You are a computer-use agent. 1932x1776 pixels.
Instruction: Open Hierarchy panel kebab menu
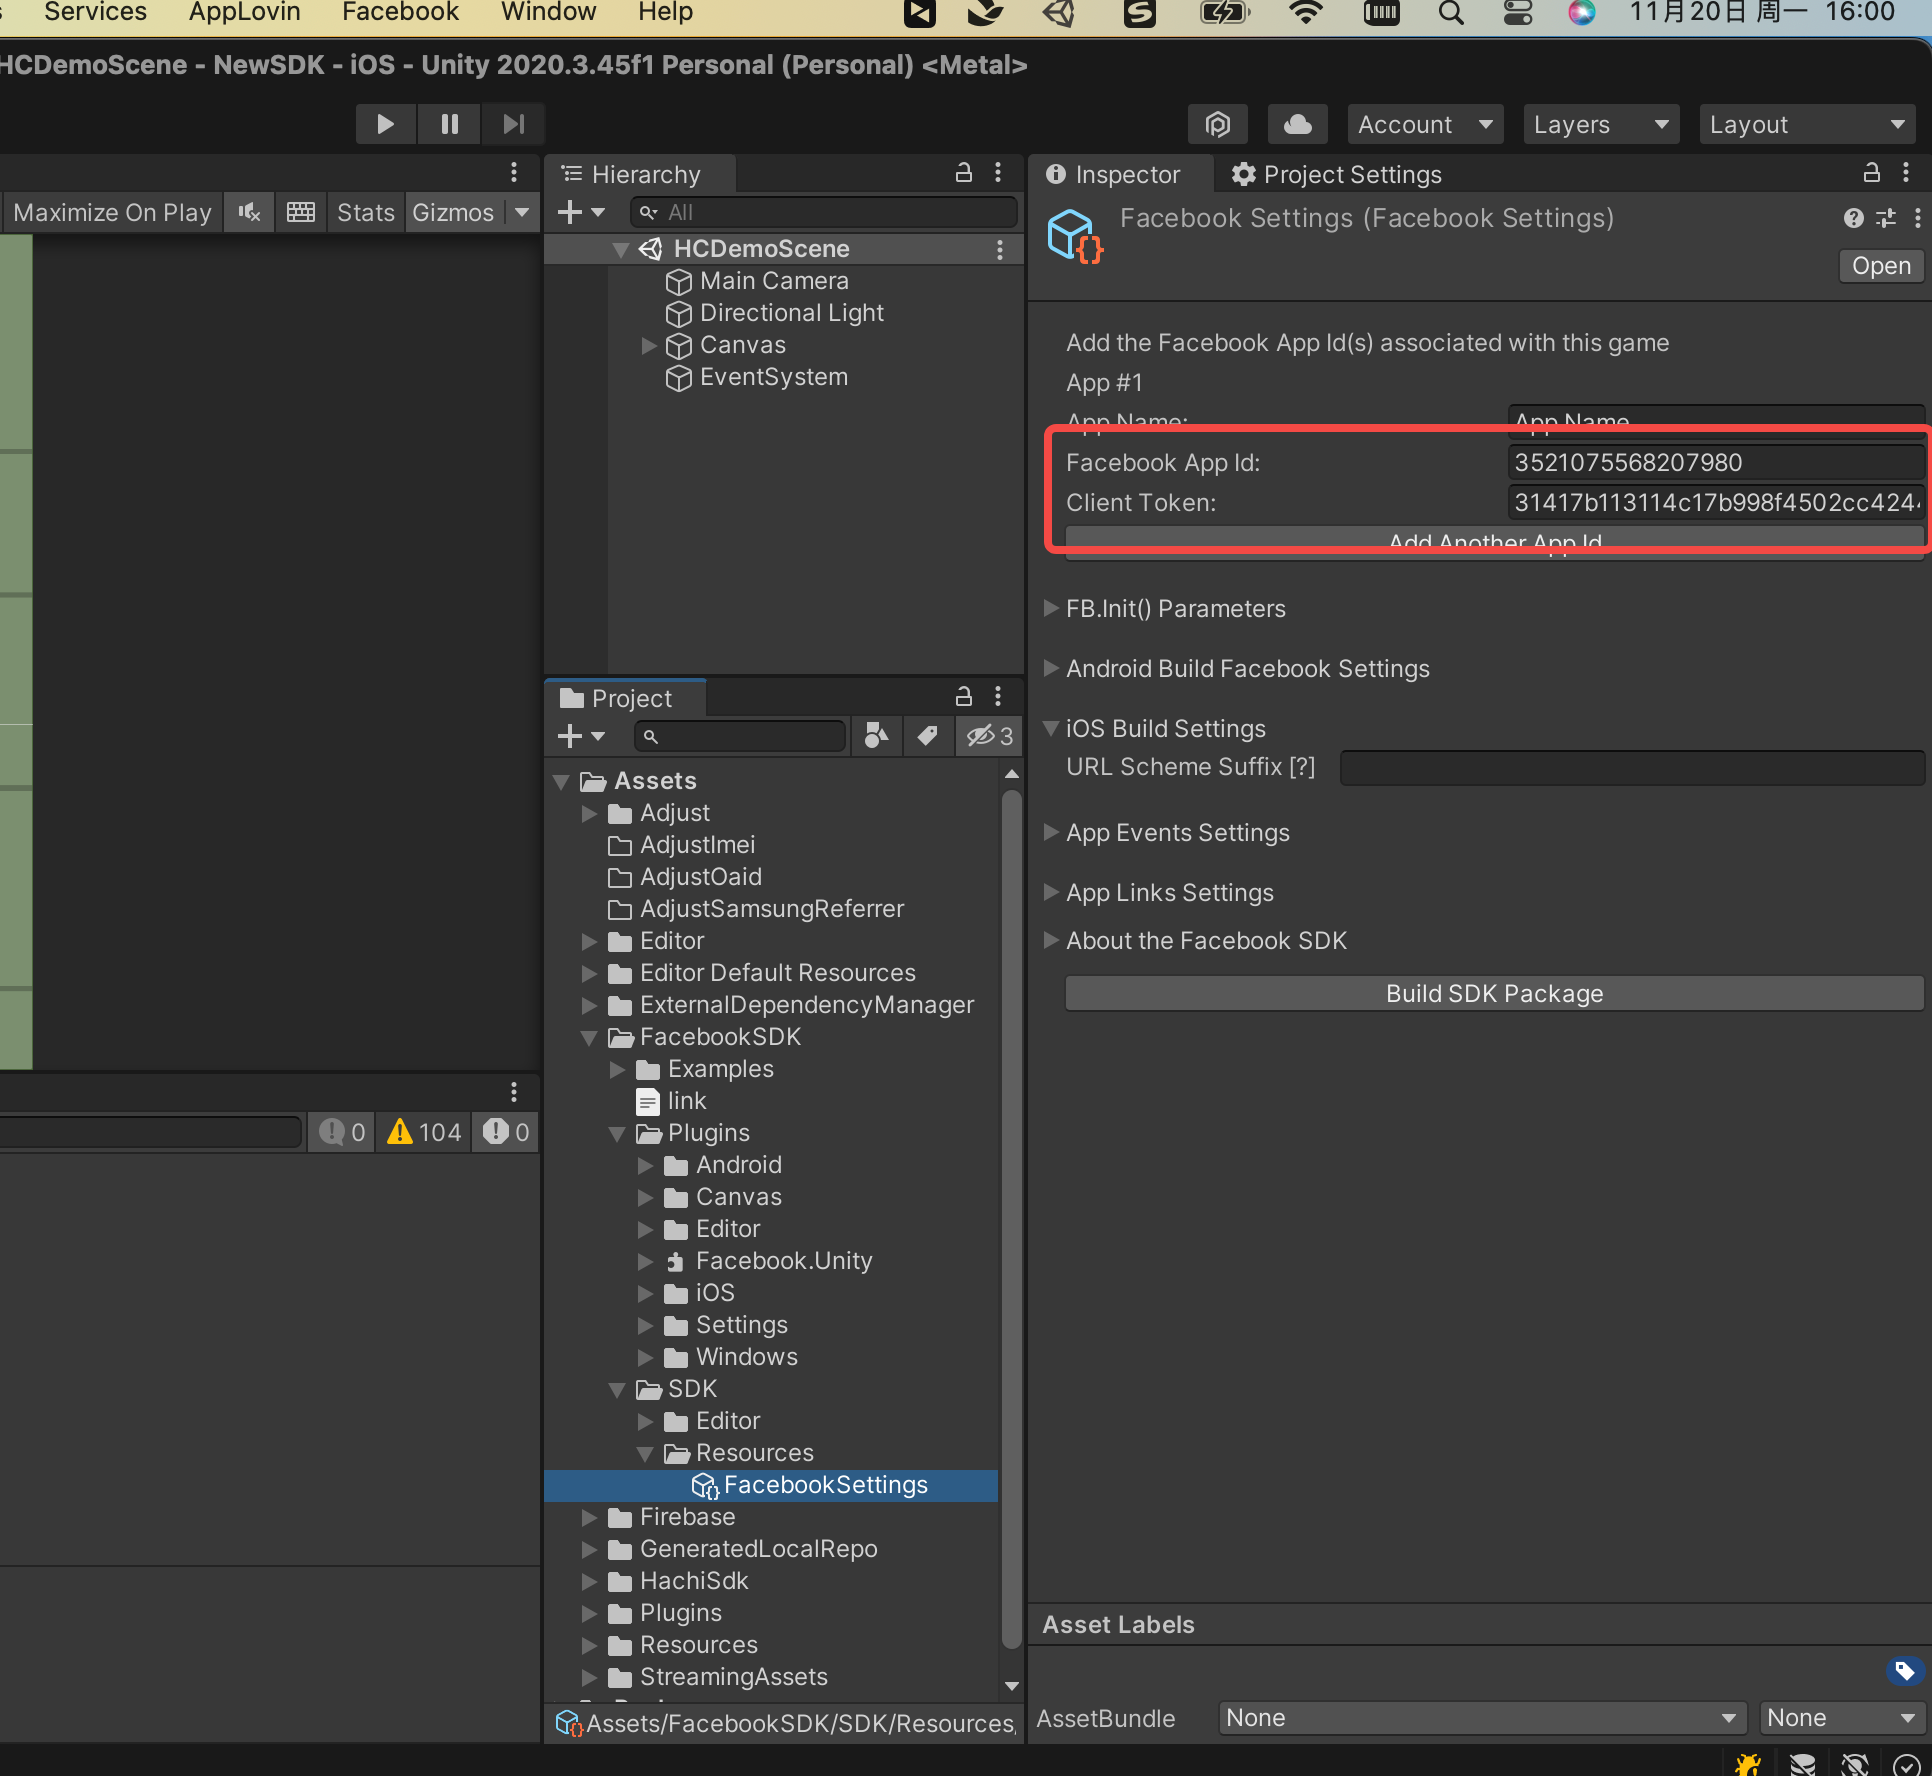click(x=998, y=173)
